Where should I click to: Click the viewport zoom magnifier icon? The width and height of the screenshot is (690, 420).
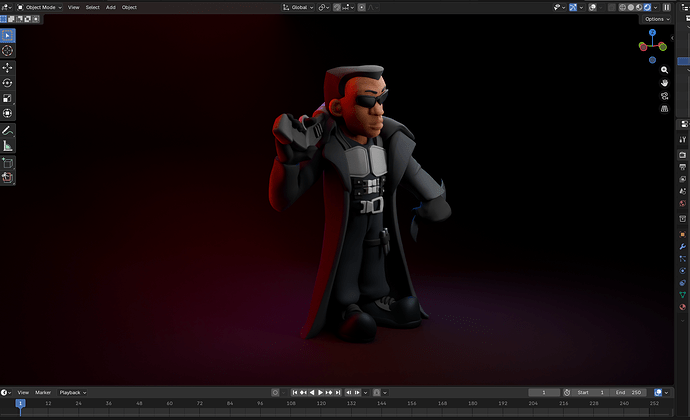coord(664,70)
